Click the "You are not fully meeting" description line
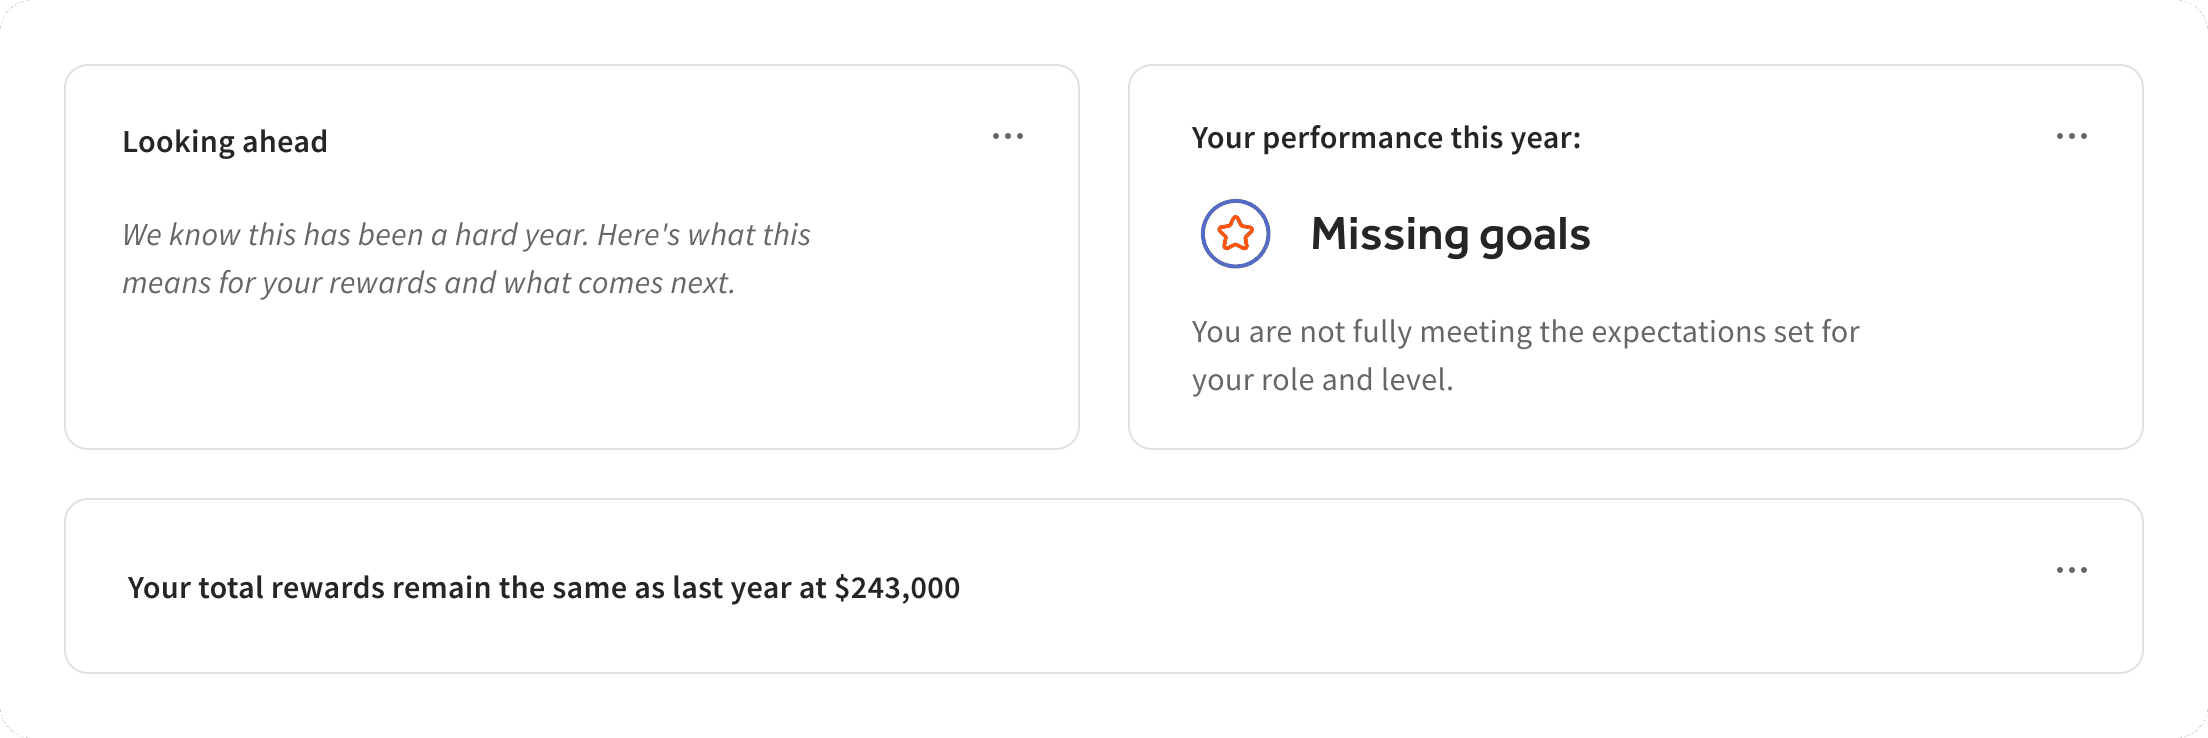Screen dimensions: 2208x738 [x=1524, y=332]
